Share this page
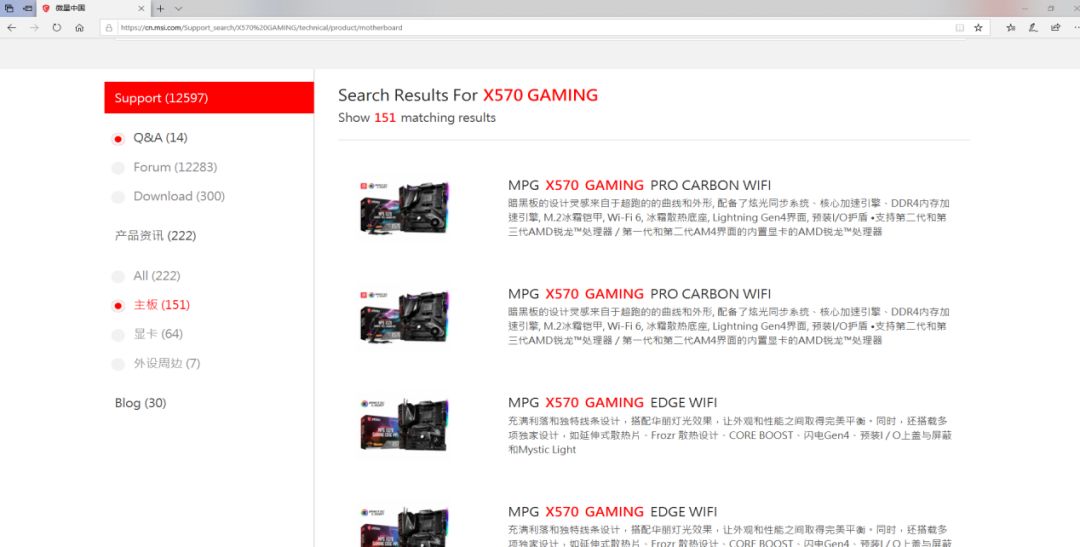The height and width of the screenshot is (547, 1080). coord(1055,28)
